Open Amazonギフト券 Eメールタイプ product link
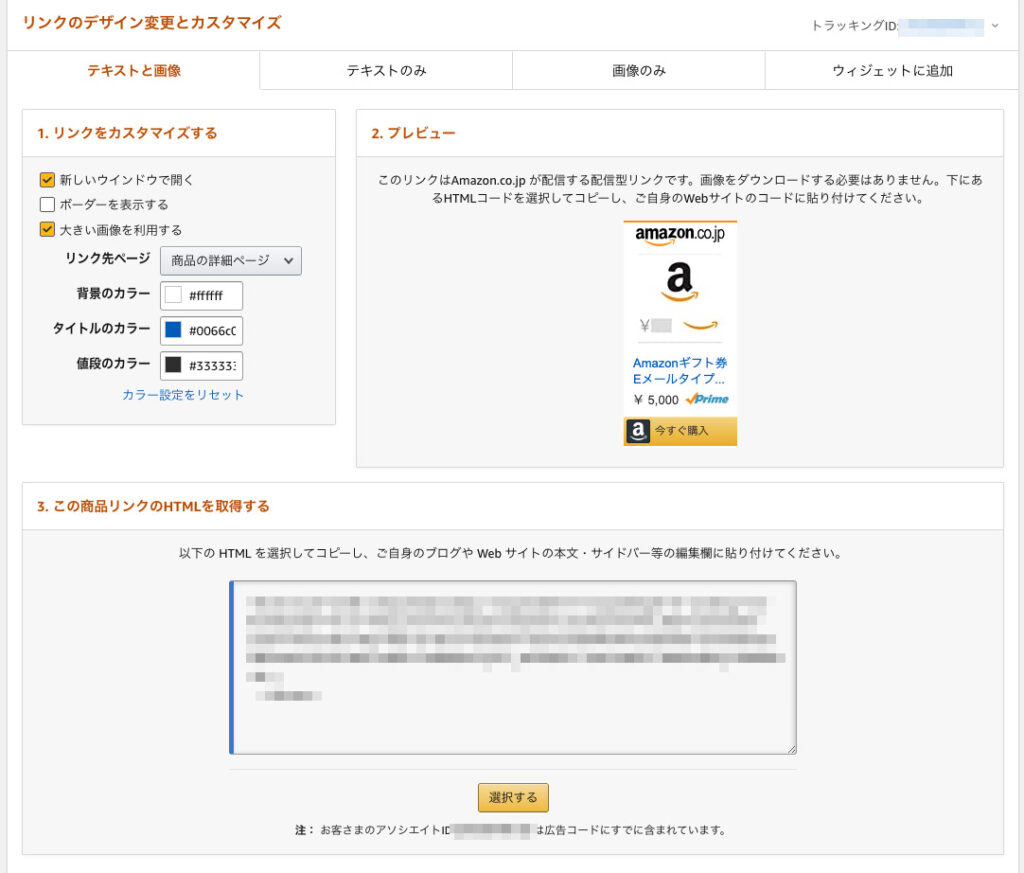1024x873 pixels. tap(679, 370)
